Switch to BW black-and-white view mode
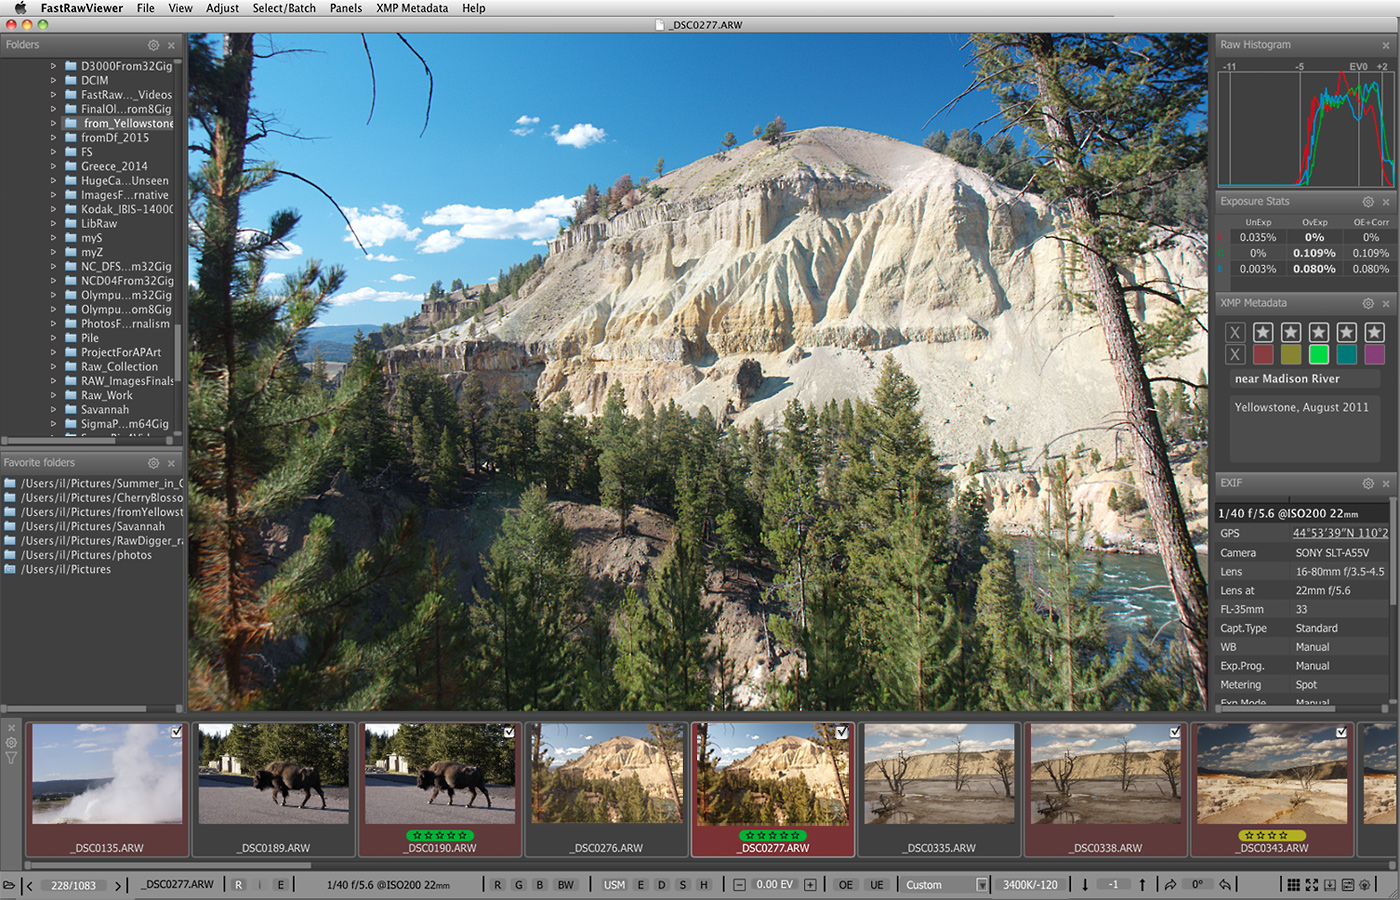 point(565,884)
